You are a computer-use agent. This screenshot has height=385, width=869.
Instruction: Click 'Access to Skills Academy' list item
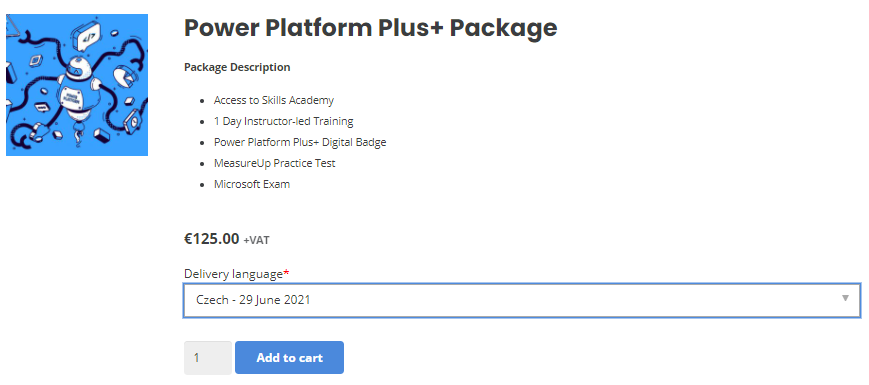pos(274,100)
